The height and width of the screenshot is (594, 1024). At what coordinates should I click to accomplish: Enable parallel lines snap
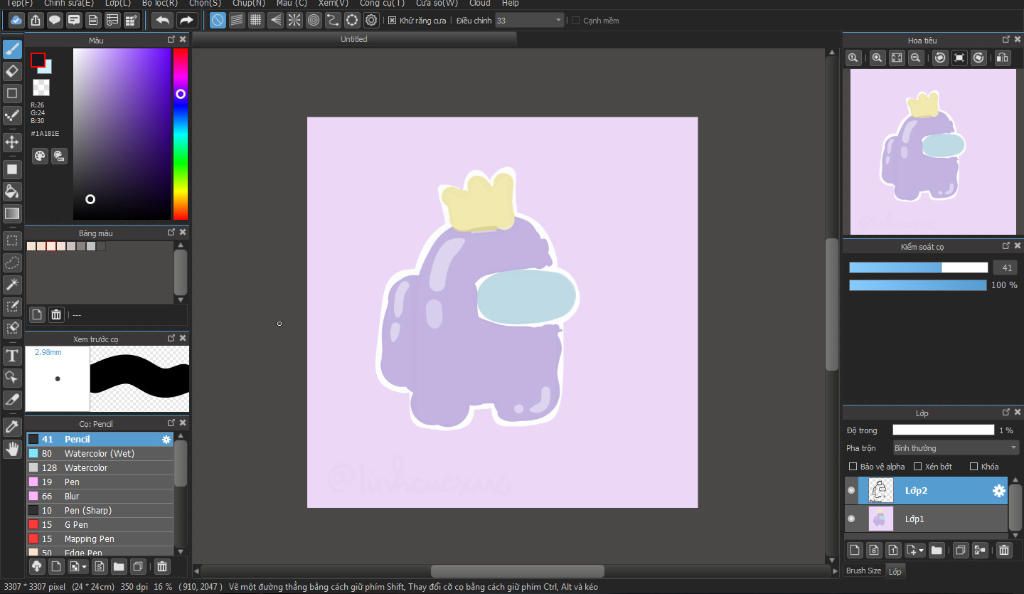(236, 20)
